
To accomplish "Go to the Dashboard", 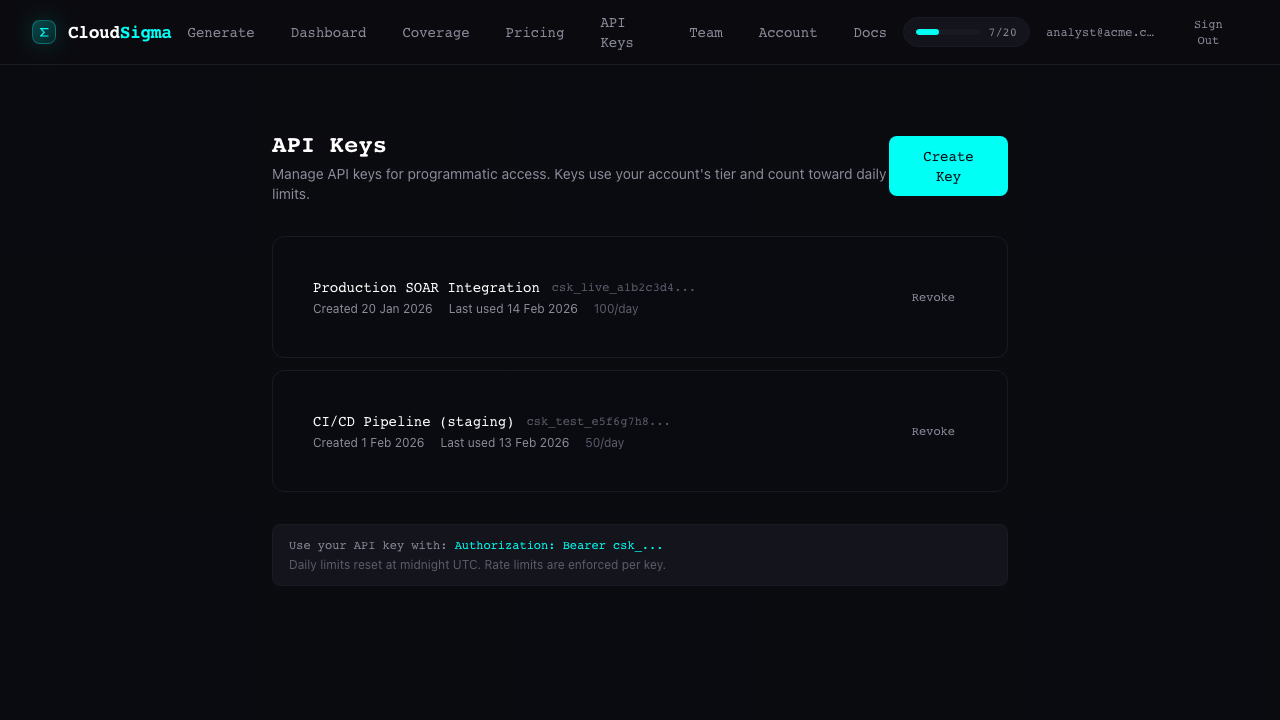I will (x=328, y=32).
